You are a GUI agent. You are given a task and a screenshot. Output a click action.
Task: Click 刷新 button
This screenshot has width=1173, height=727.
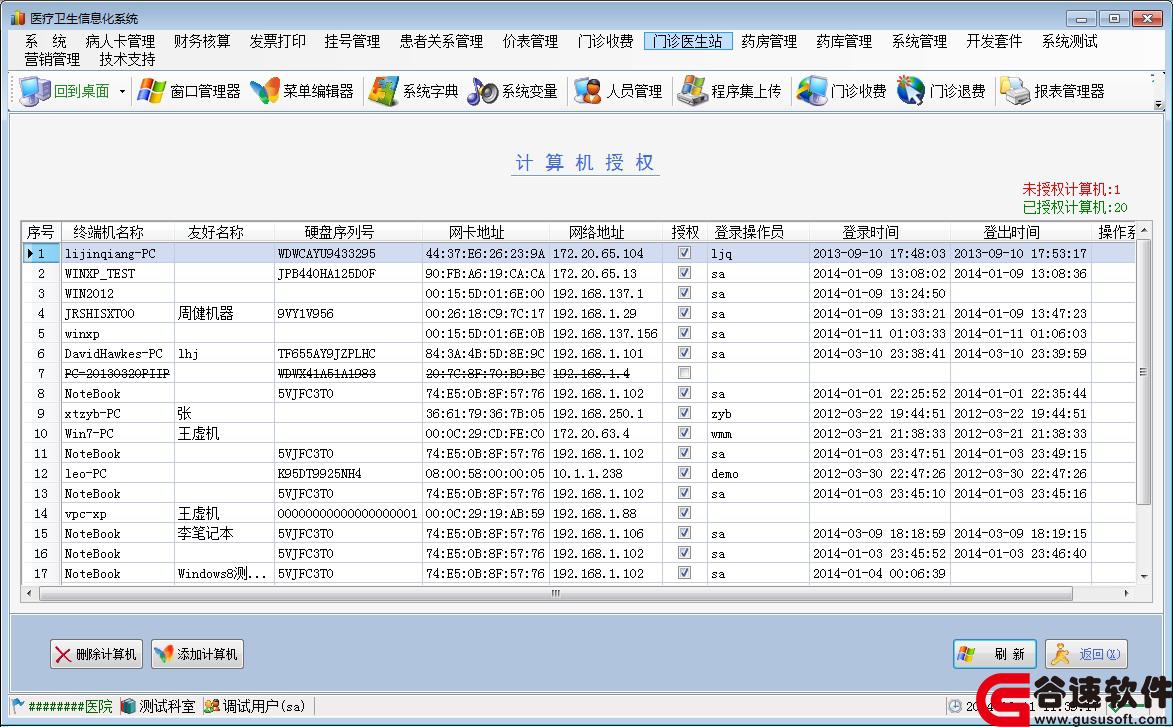[x=995, y=654]
